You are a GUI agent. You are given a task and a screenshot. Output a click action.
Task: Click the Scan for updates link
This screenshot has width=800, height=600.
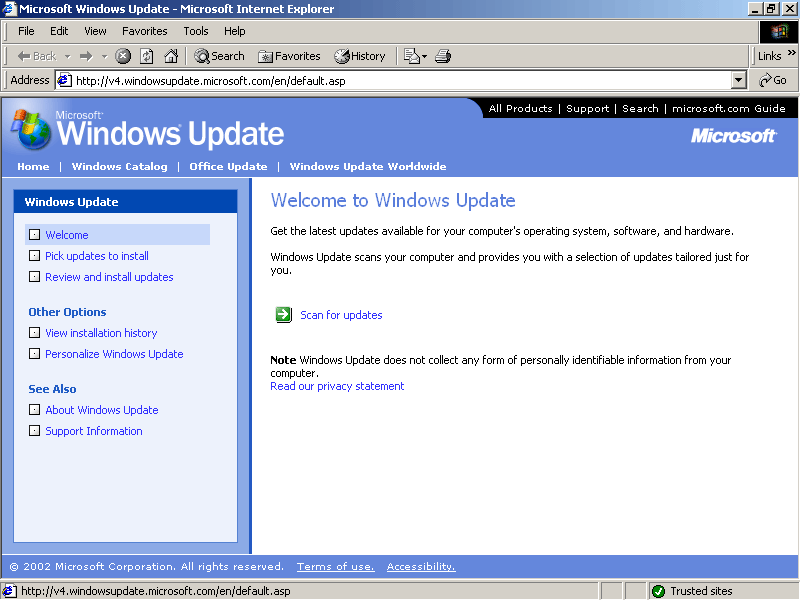point(341,315)
